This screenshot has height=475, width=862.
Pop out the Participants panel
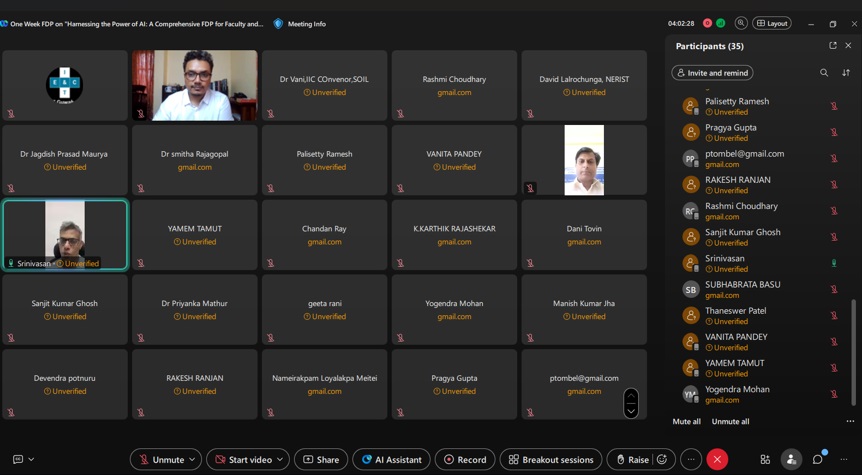point(832,46)
